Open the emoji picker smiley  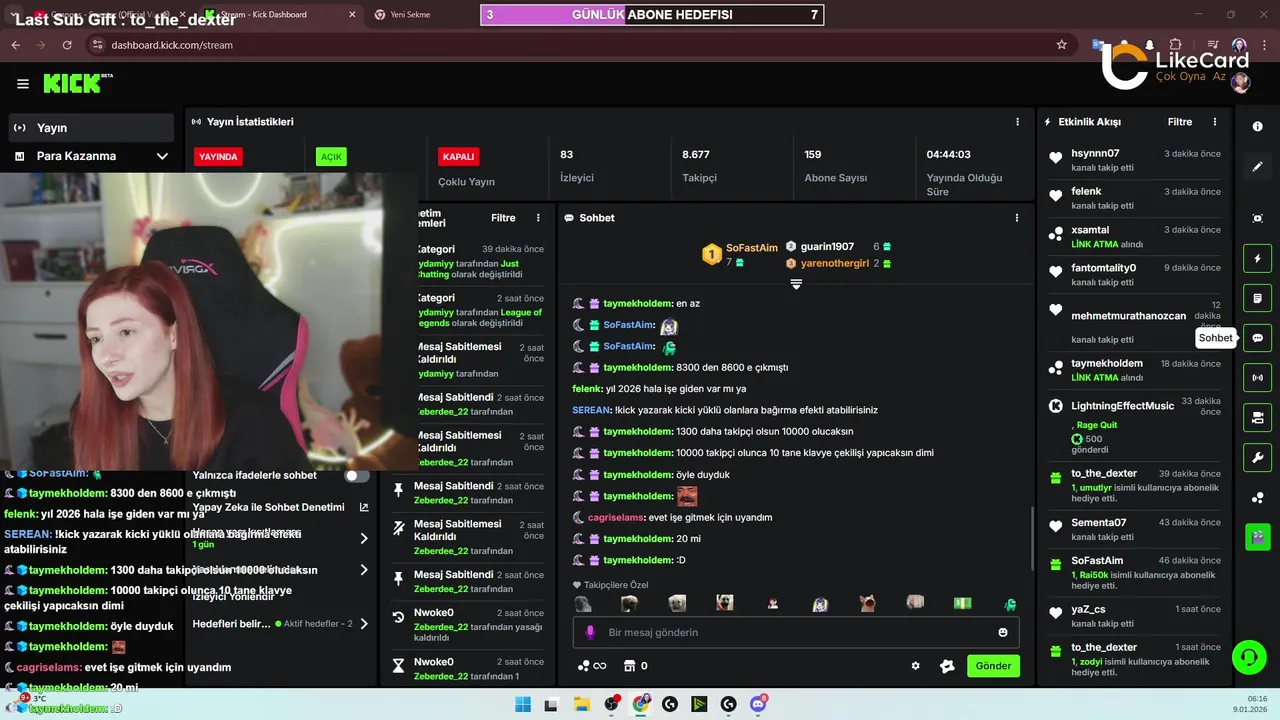[1003, 632]
